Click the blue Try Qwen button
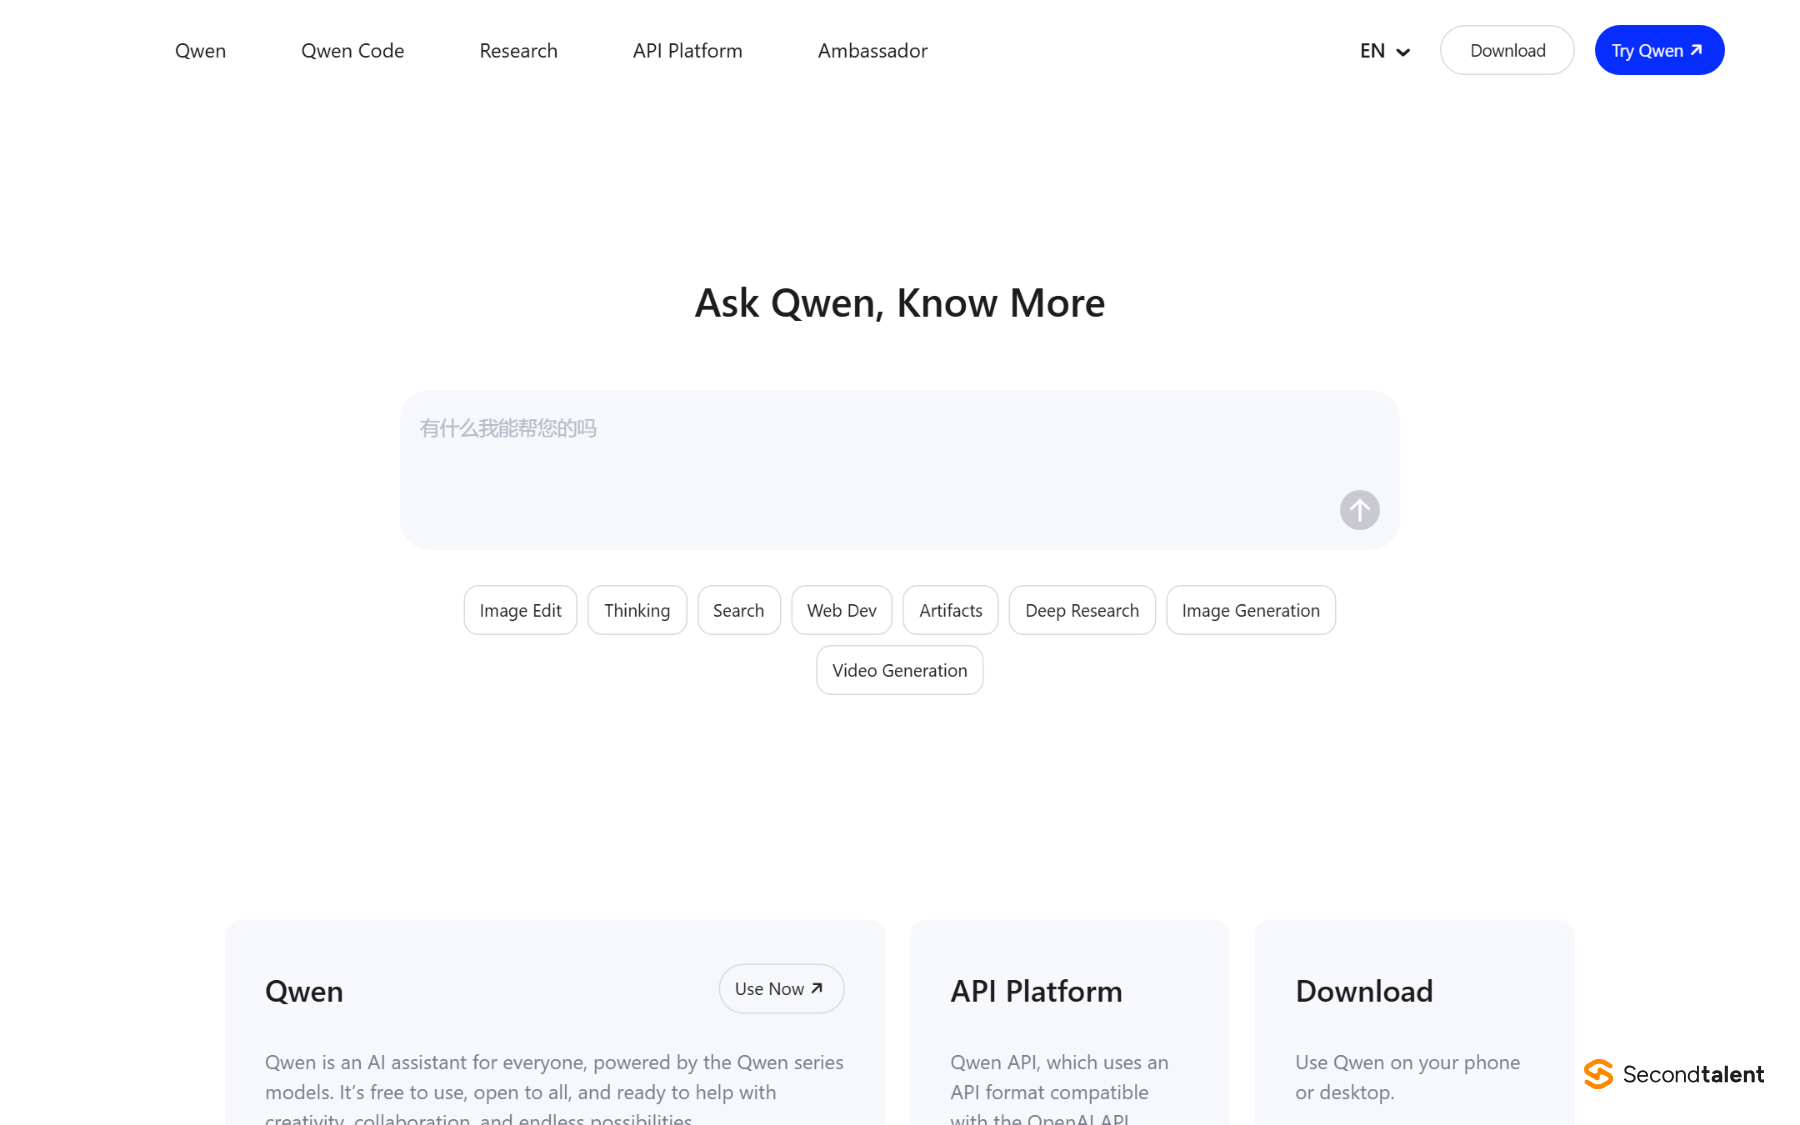 (1659, 50)
